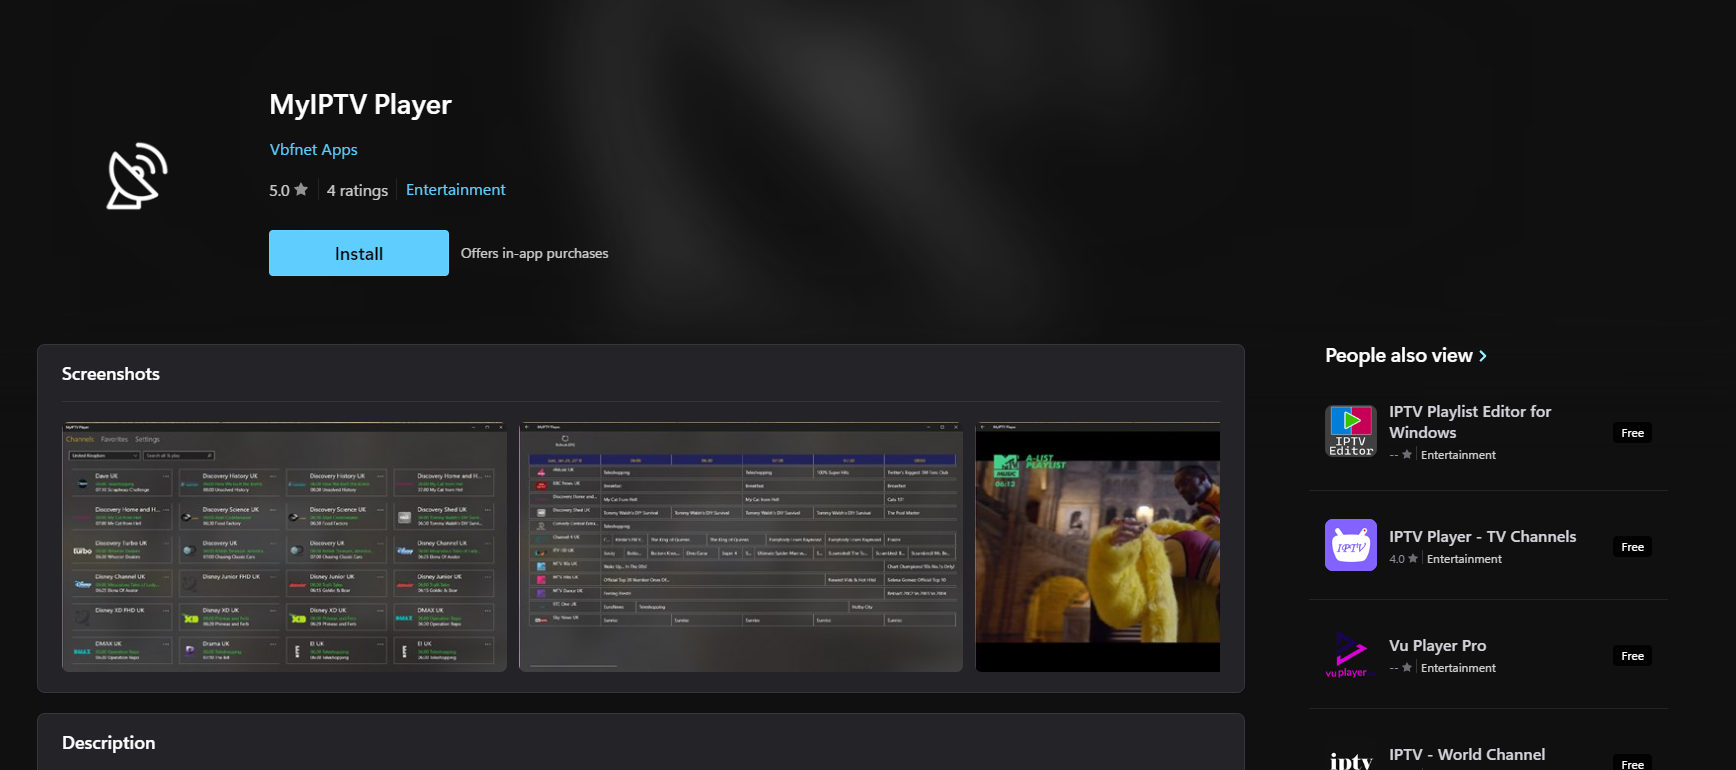Click Free button for Vu Player Pro
1736x770 pixels.
click(x=1632, y=656)
